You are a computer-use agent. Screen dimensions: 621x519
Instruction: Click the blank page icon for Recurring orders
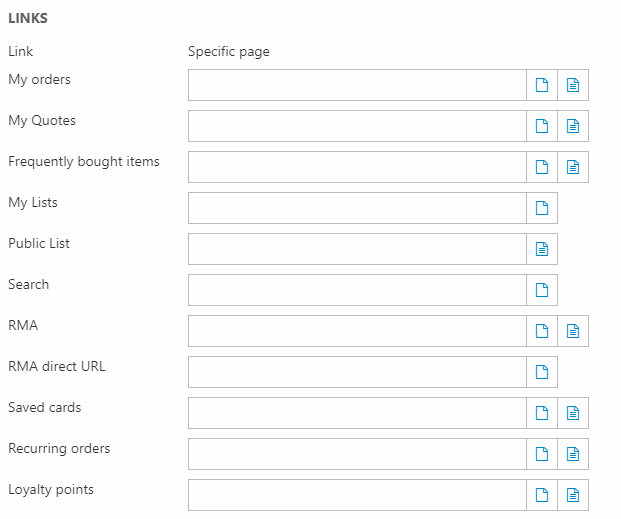tap(542, 454)
